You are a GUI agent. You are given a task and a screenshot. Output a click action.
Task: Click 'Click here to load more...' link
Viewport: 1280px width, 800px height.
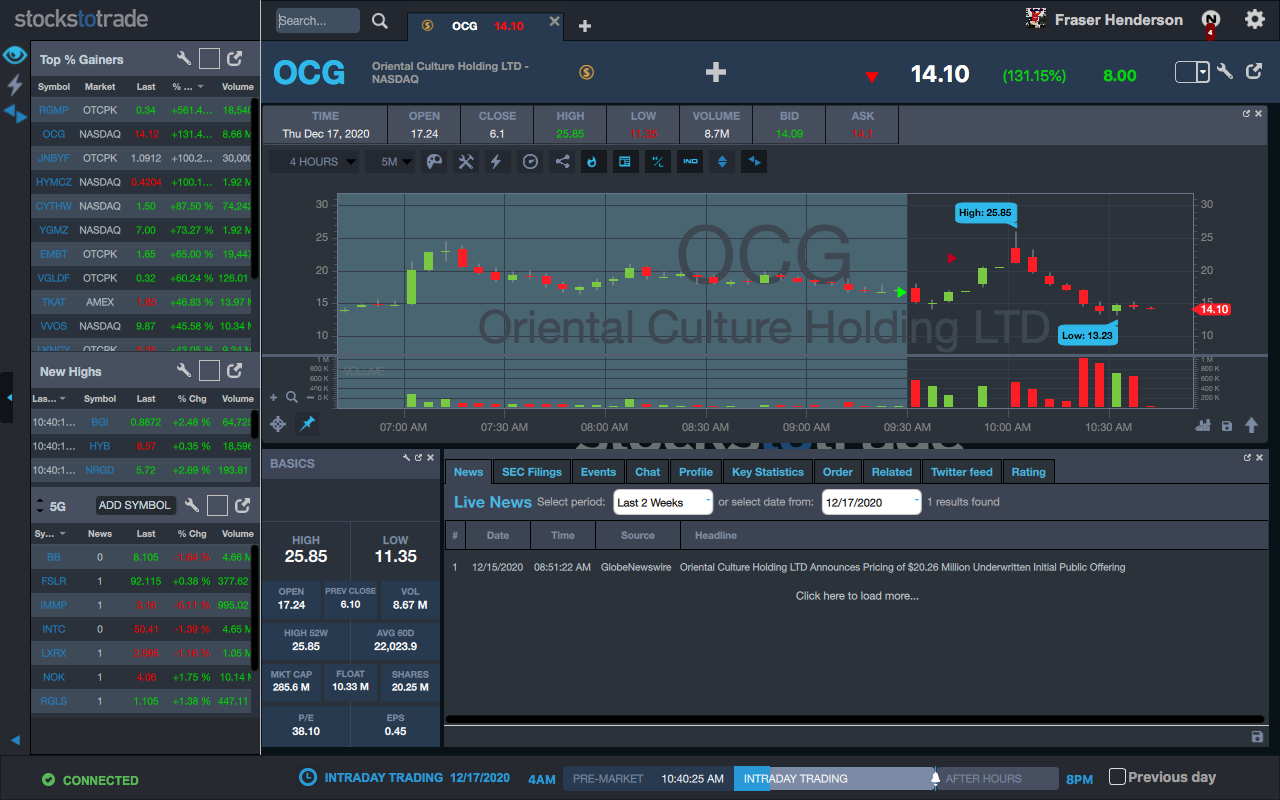(x=857, y=596)
